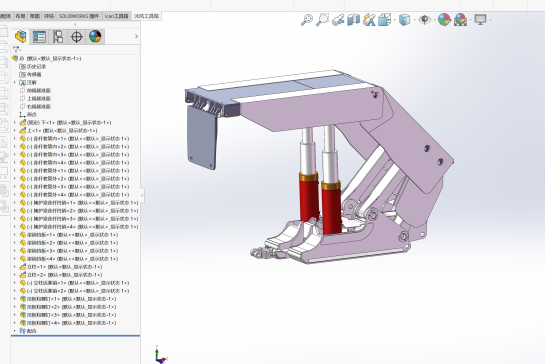Switch to the DisplayManager color-ball tab
Viewport: 545px width, 364px height.
pyautogui.click(x=95, y=37)
